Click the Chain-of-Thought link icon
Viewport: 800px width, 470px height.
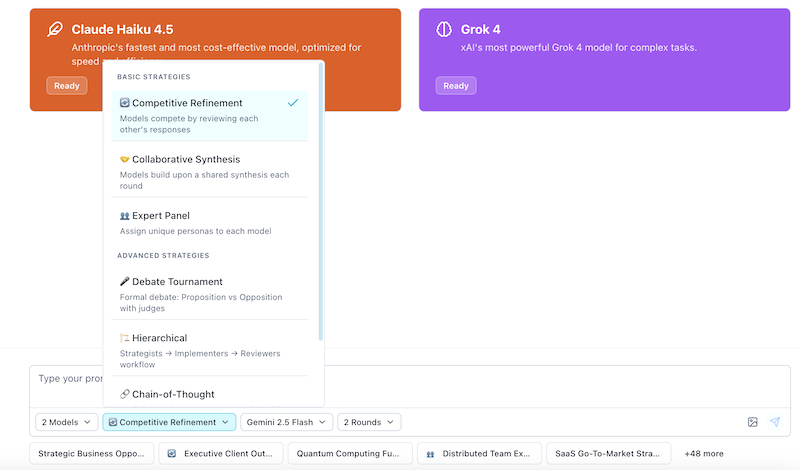point(124,394)
